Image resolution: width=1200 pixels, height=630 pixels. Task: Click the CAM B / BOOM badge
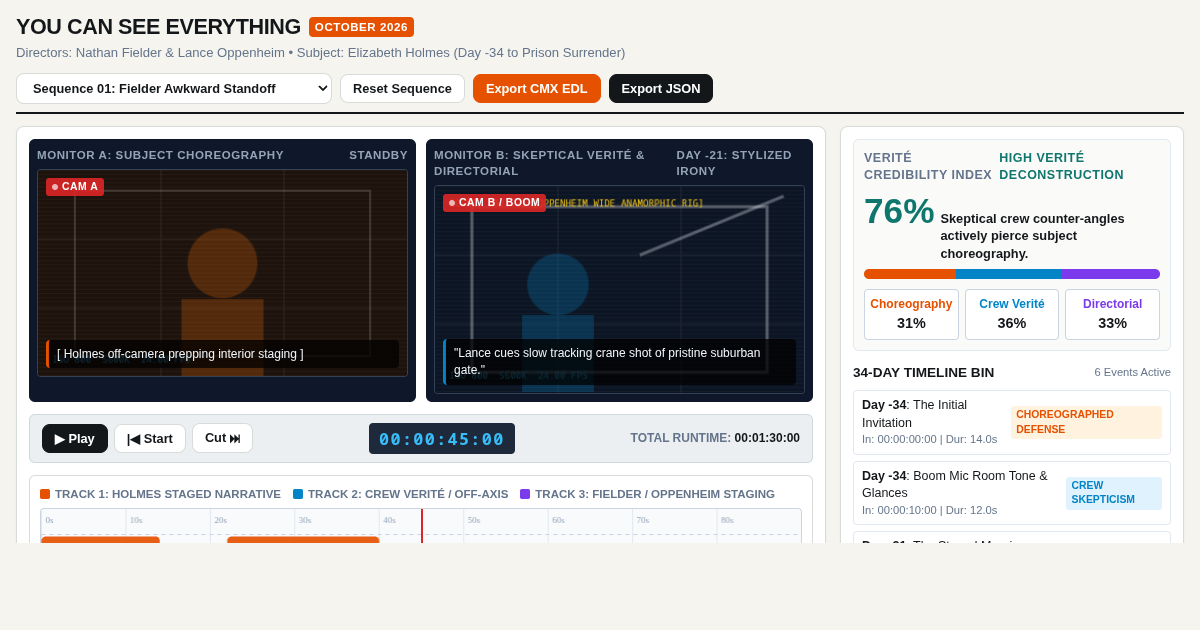point(494,203)
